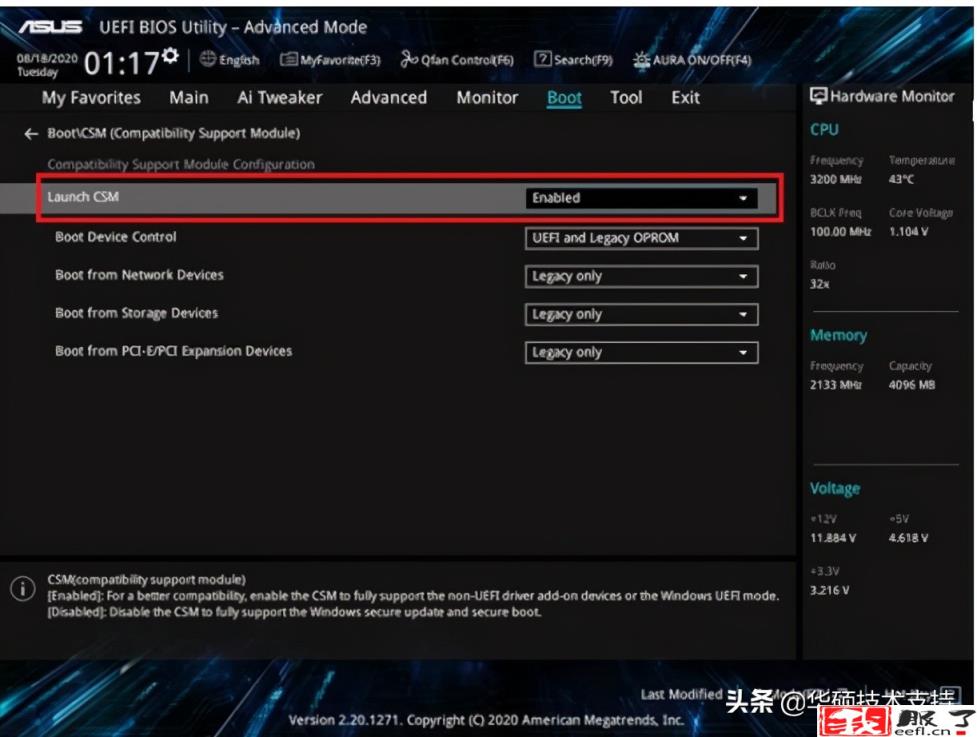Click the Last Modified button
The image size is (977, 737).
click(x=681, y=694)
